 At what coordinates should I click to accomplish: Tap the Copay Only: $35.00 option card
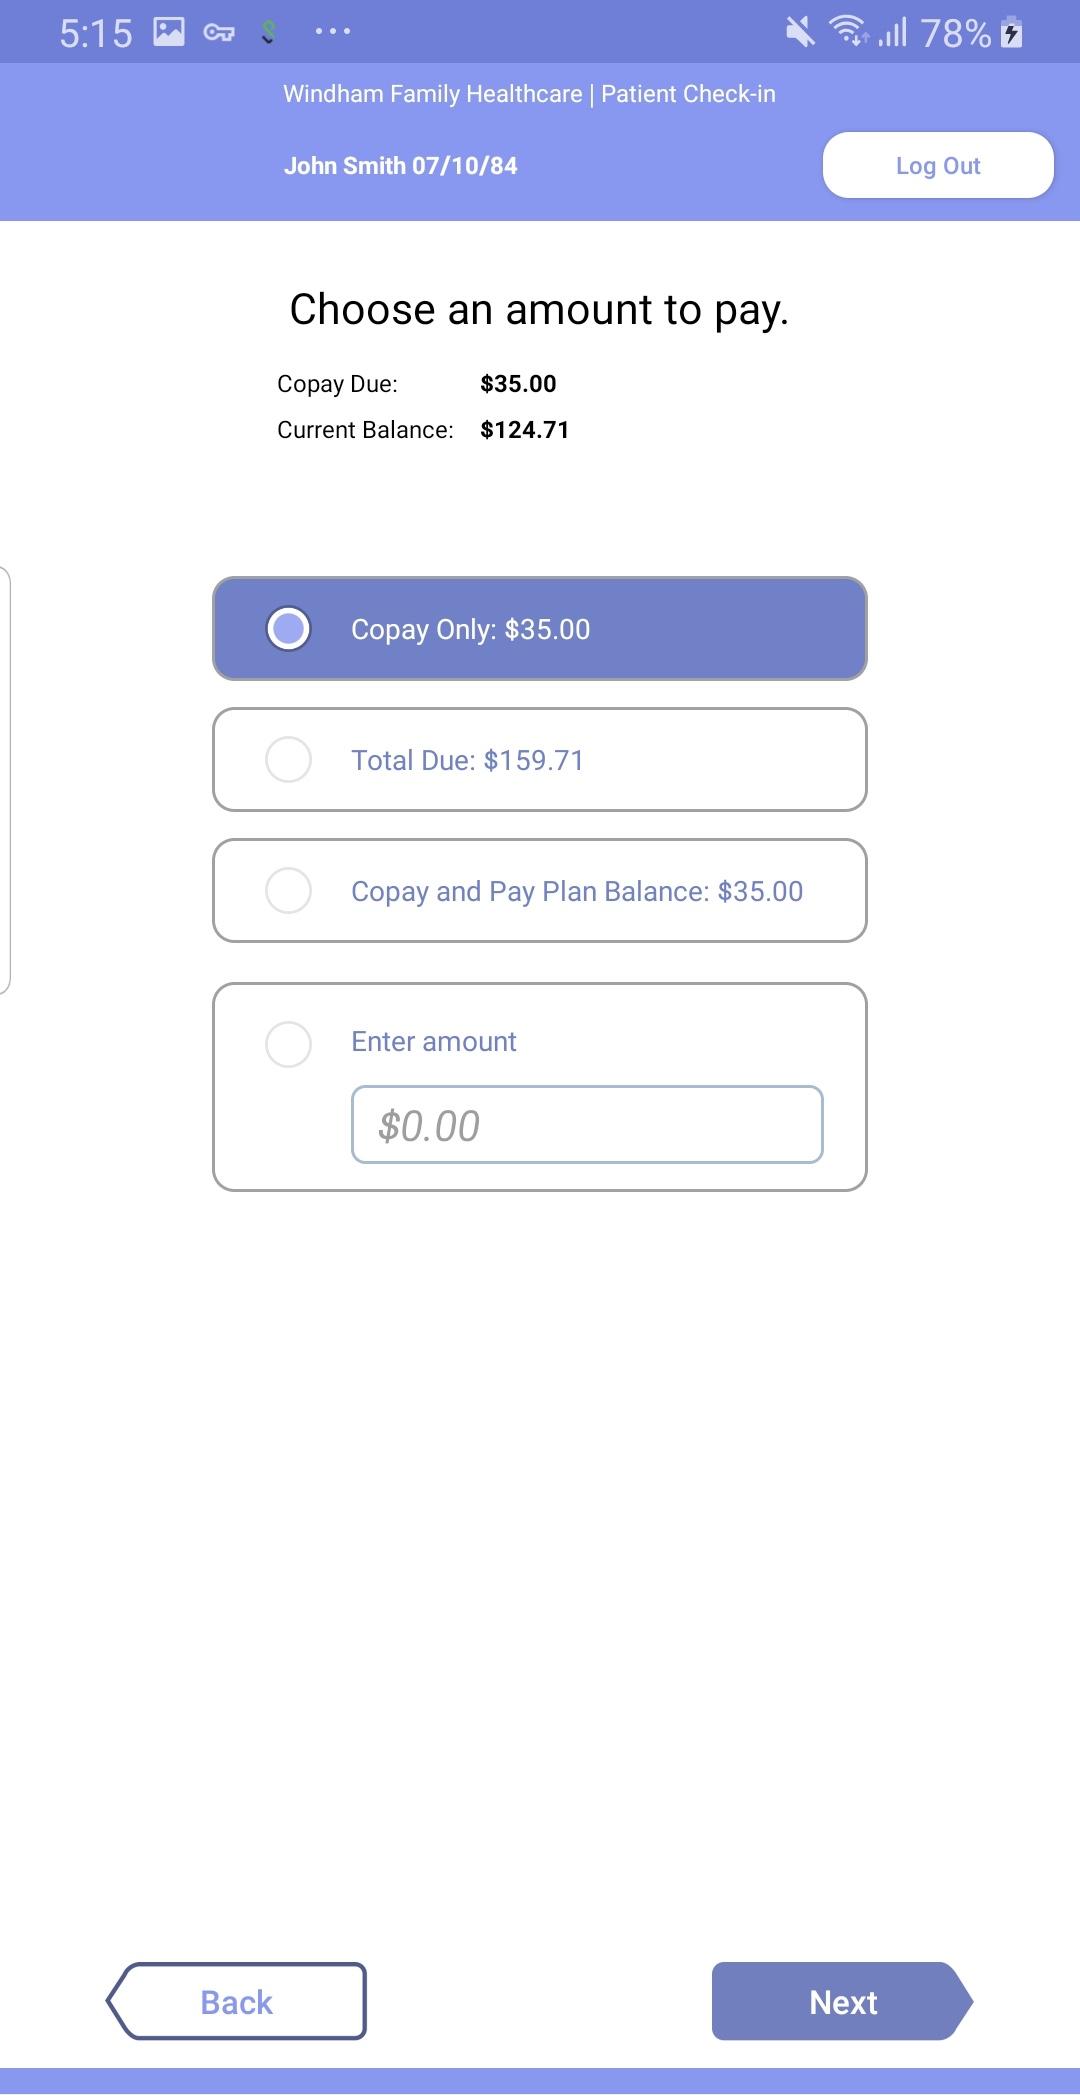(x=540, y=629)
